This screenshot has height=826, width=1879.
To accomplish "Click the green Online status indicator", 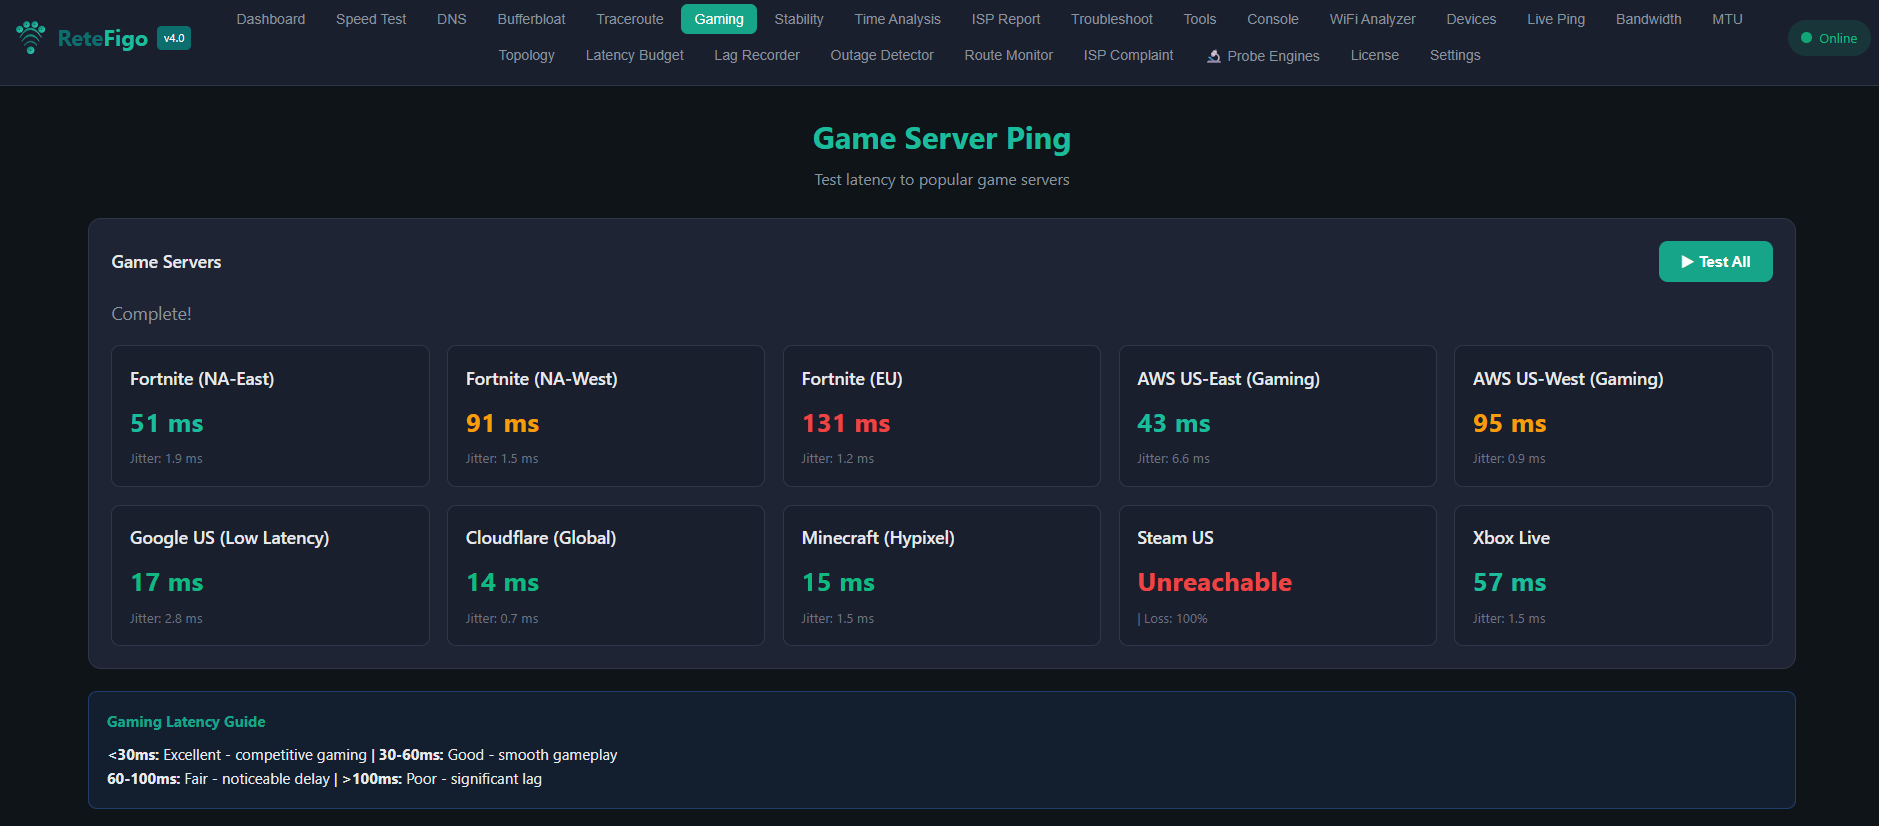I will 1828,38.
